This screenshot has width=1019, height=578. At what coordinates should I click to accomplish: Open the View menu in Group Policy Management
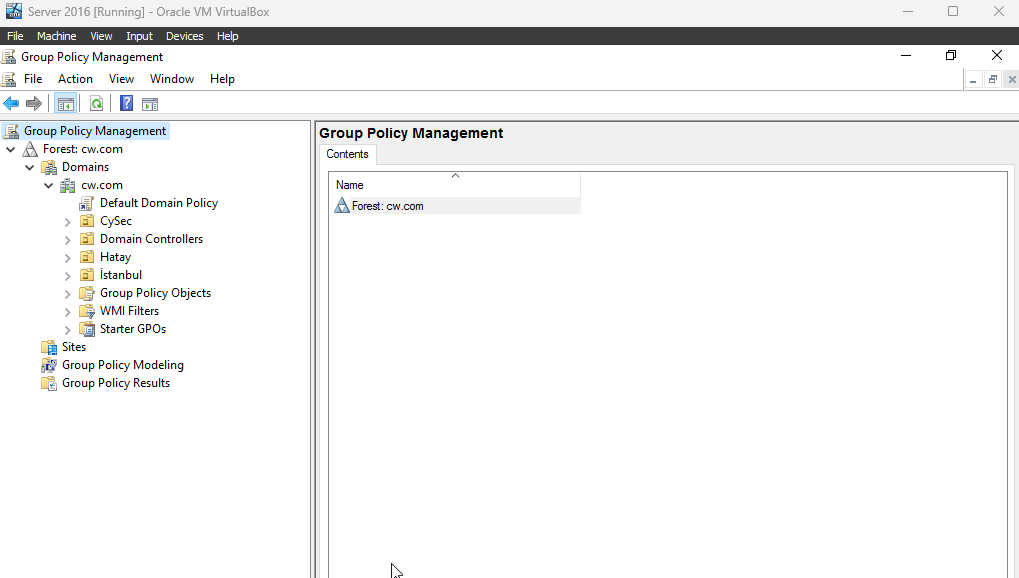point(122,79)
